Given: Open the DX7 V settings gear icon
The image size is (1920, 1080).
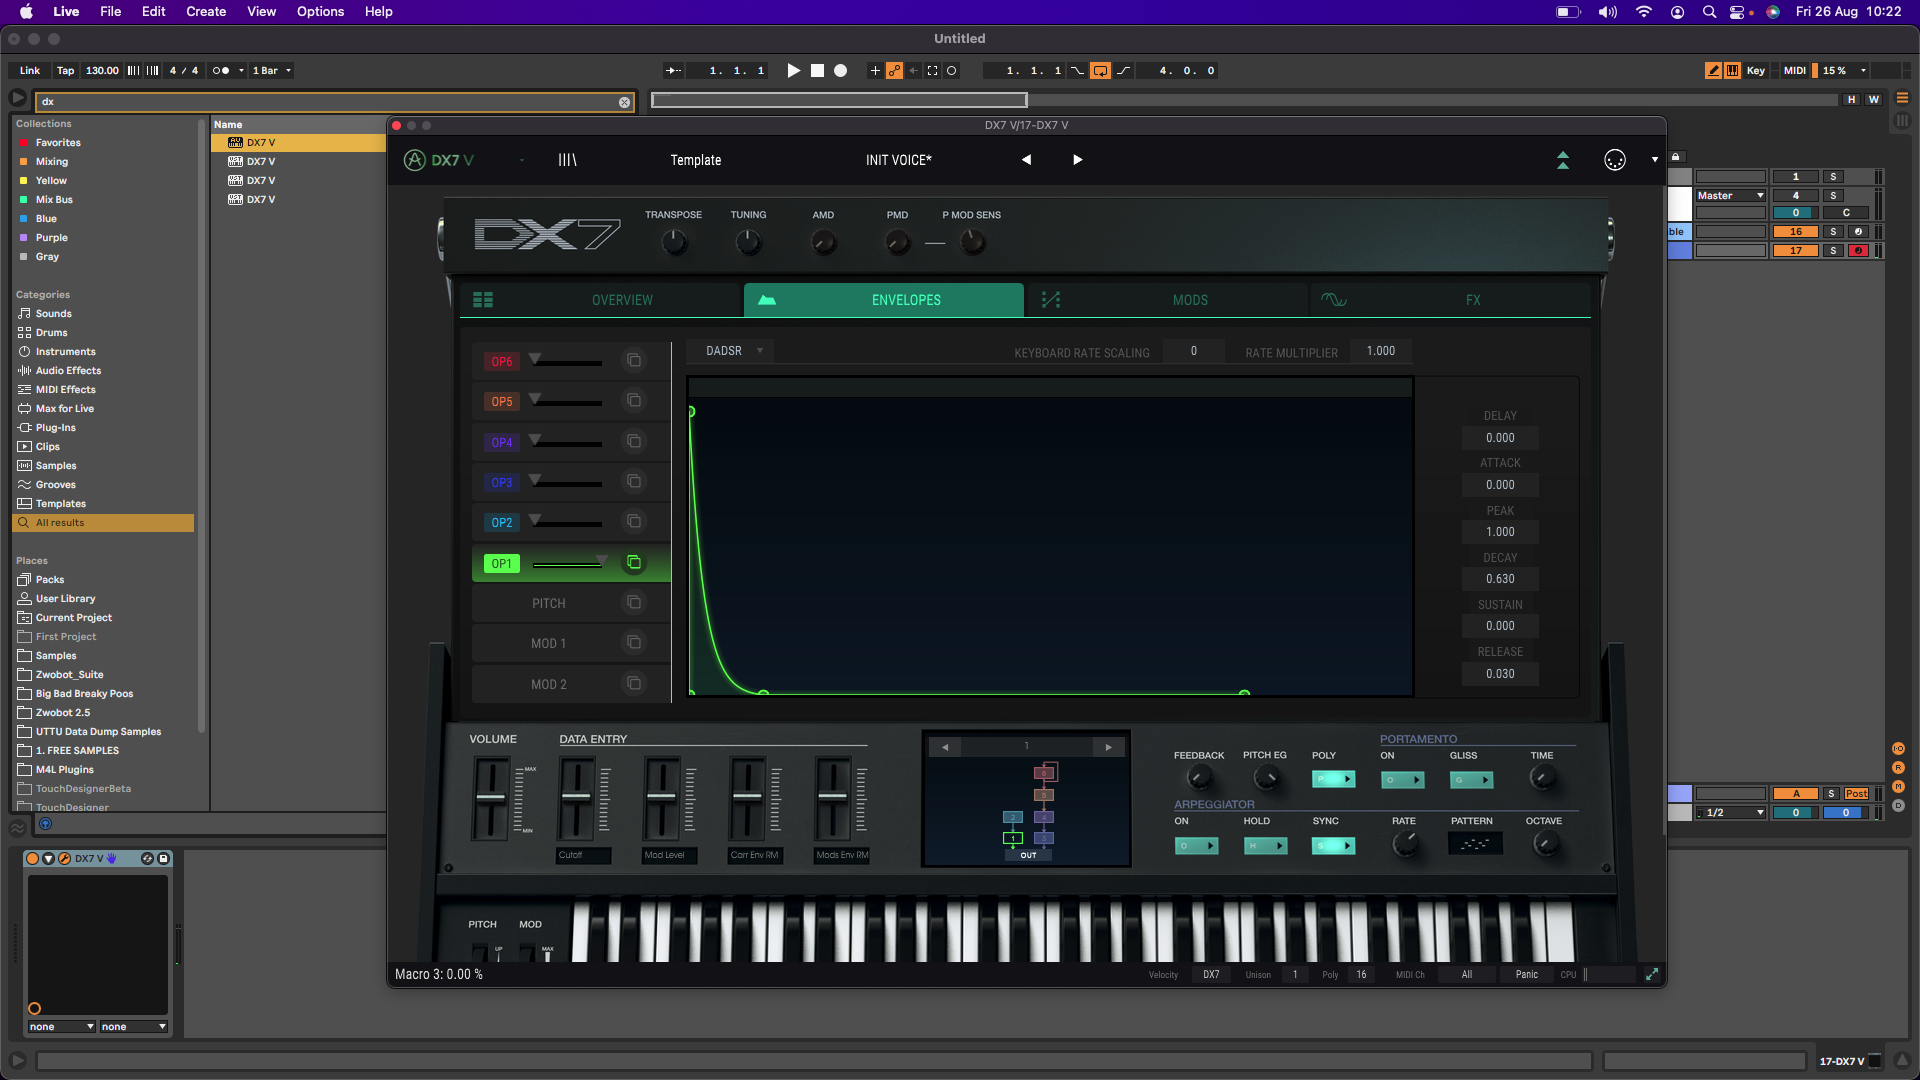Looking at the screenshot, I should point(1614,160).
